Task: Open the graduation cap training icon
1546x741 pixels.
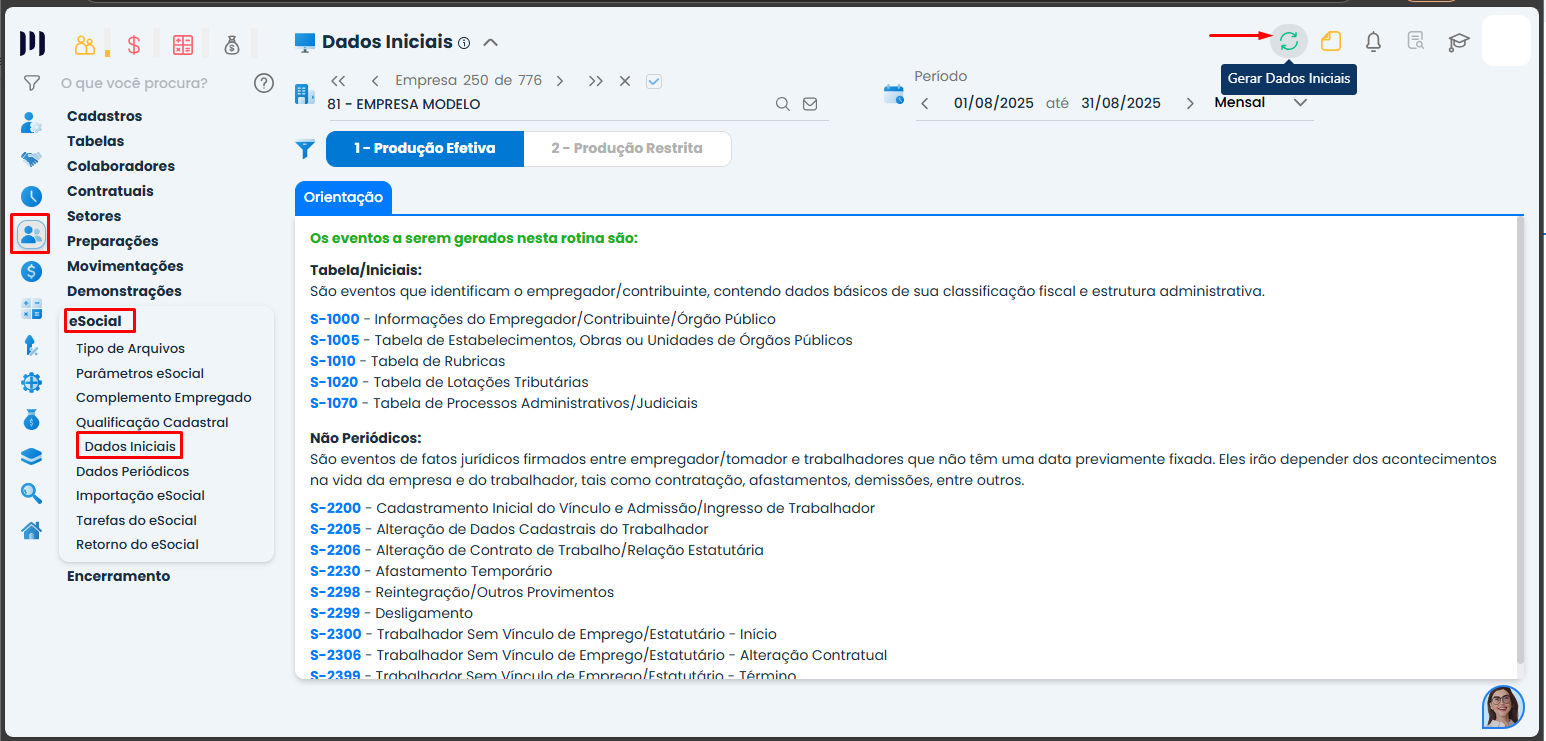Action: coord(1459,42)
